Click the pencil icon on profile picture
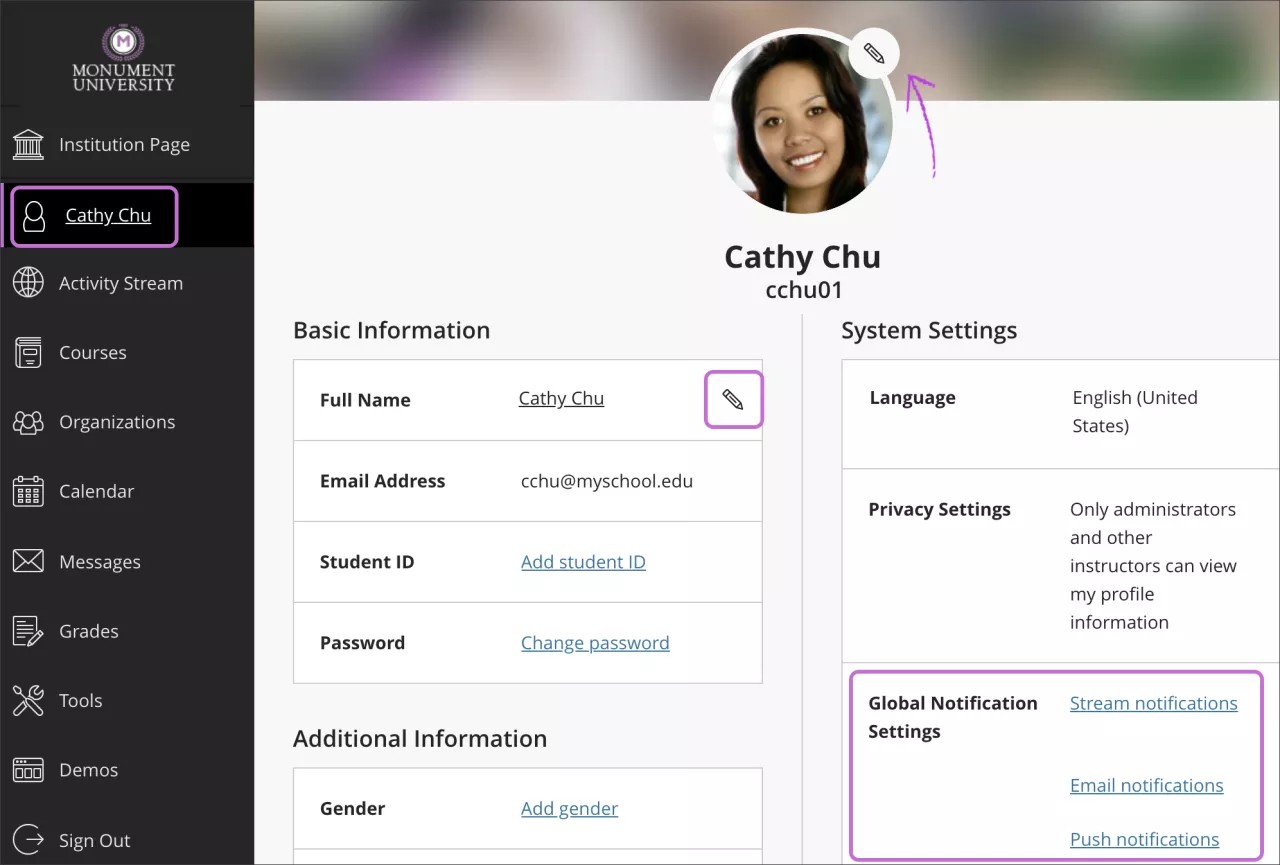 click(x=872, y=53)
